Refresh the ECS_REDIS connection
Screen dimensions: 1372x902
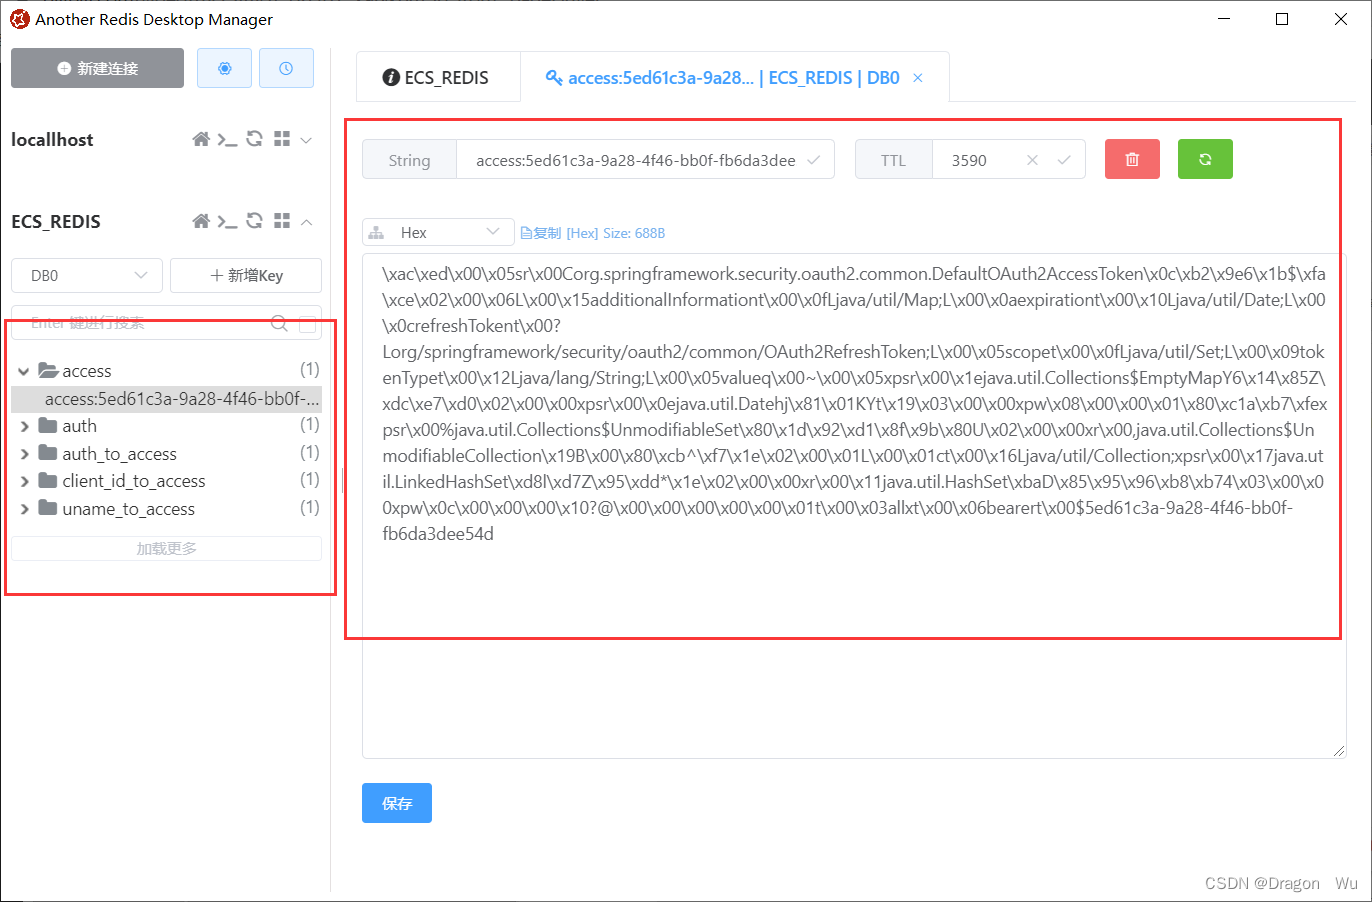[x=254, y=221]
